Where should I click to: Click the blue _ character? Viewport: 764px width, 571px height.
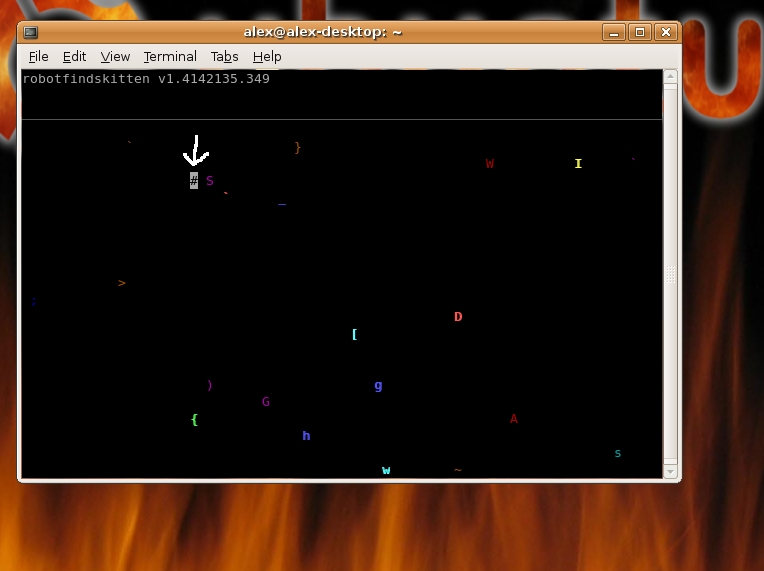coord(282,205)
